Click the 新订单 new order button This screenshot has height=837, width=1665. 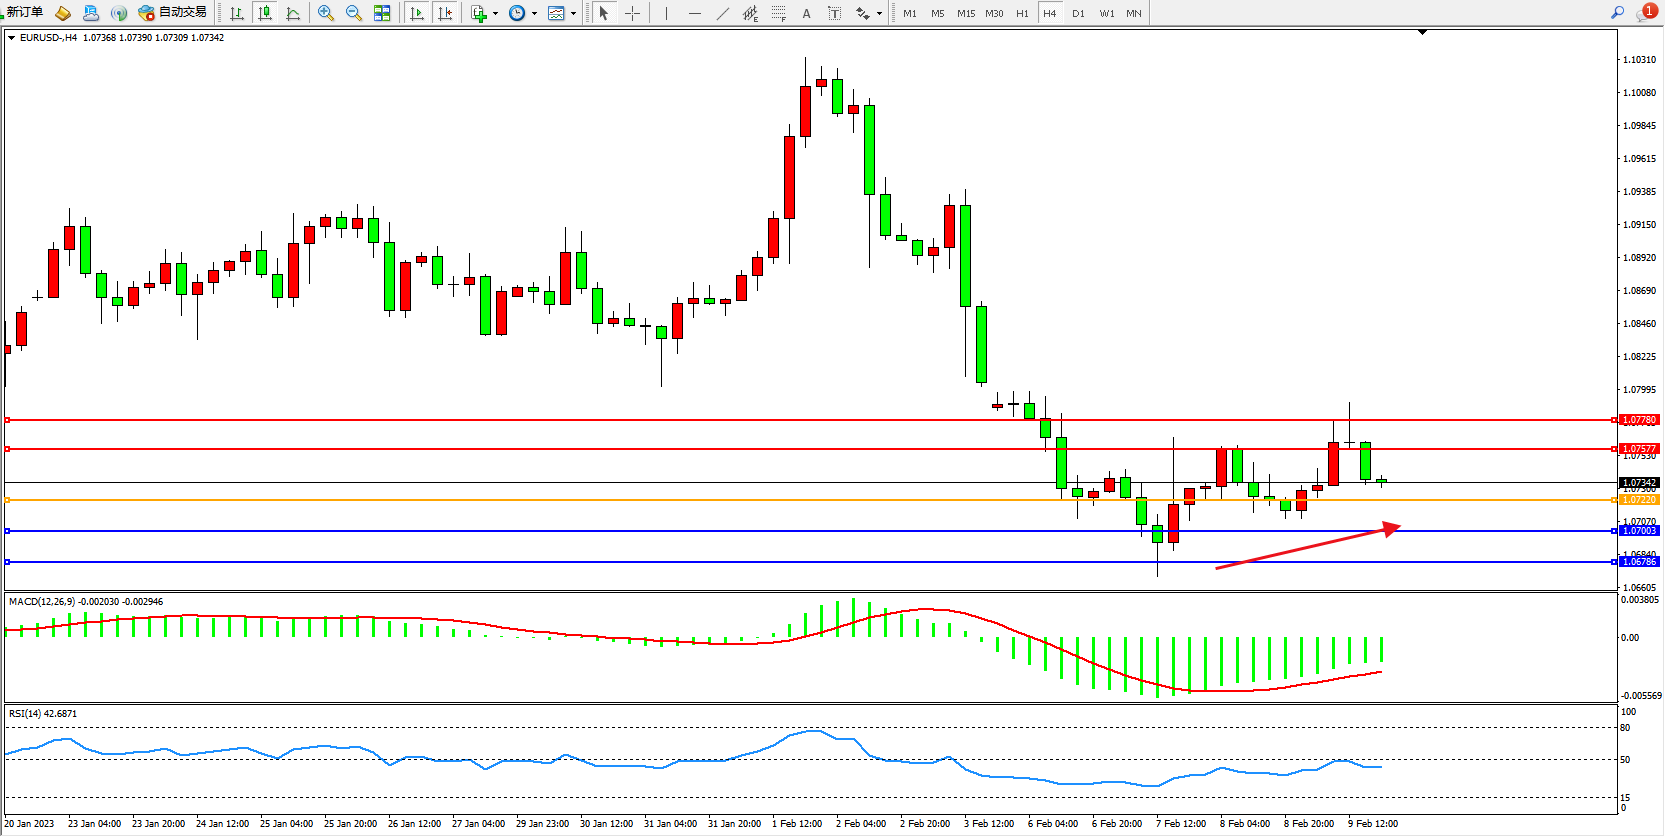24,13
